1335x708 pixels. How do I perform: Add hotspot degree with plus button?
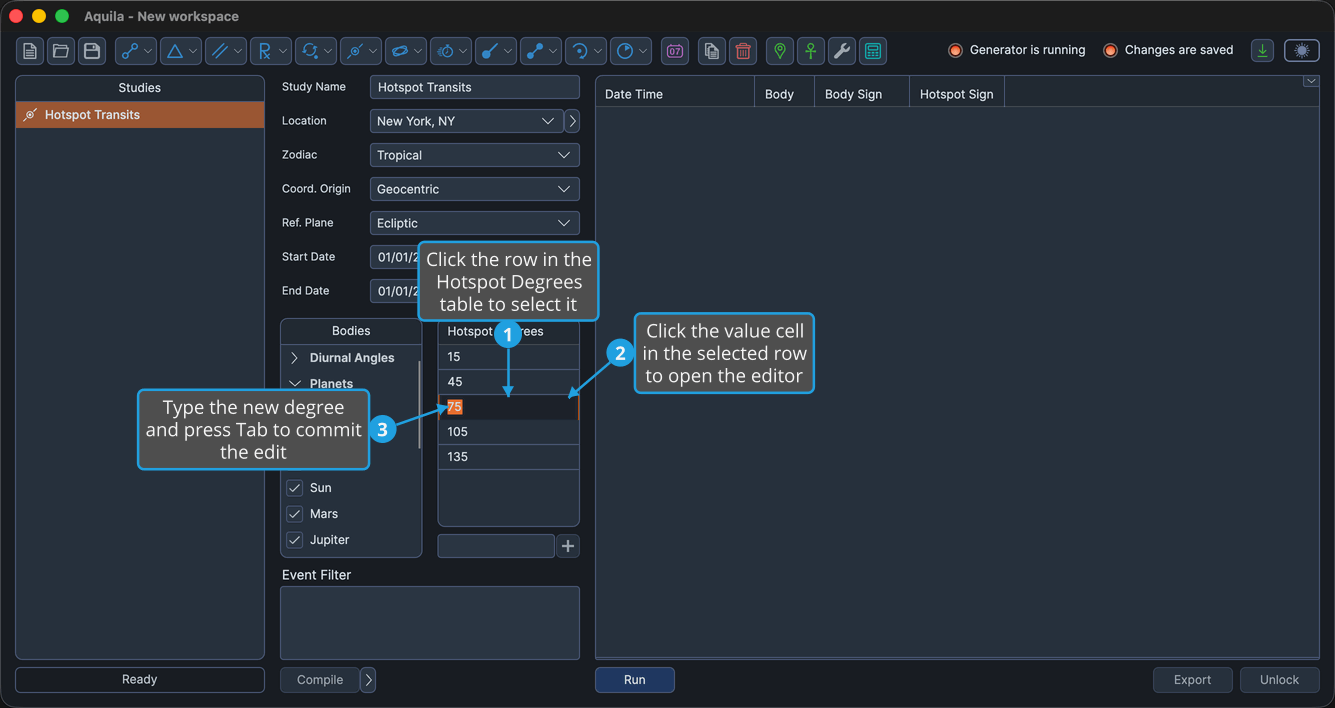pyautogui.click(x=568, y=546)
